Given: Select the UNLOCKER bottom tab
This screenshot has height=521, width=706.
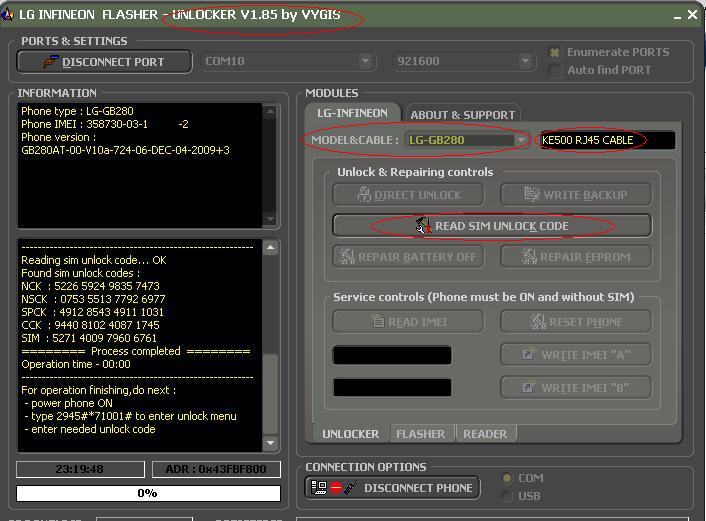Looking at the screenshot, I should pos(350,434).
